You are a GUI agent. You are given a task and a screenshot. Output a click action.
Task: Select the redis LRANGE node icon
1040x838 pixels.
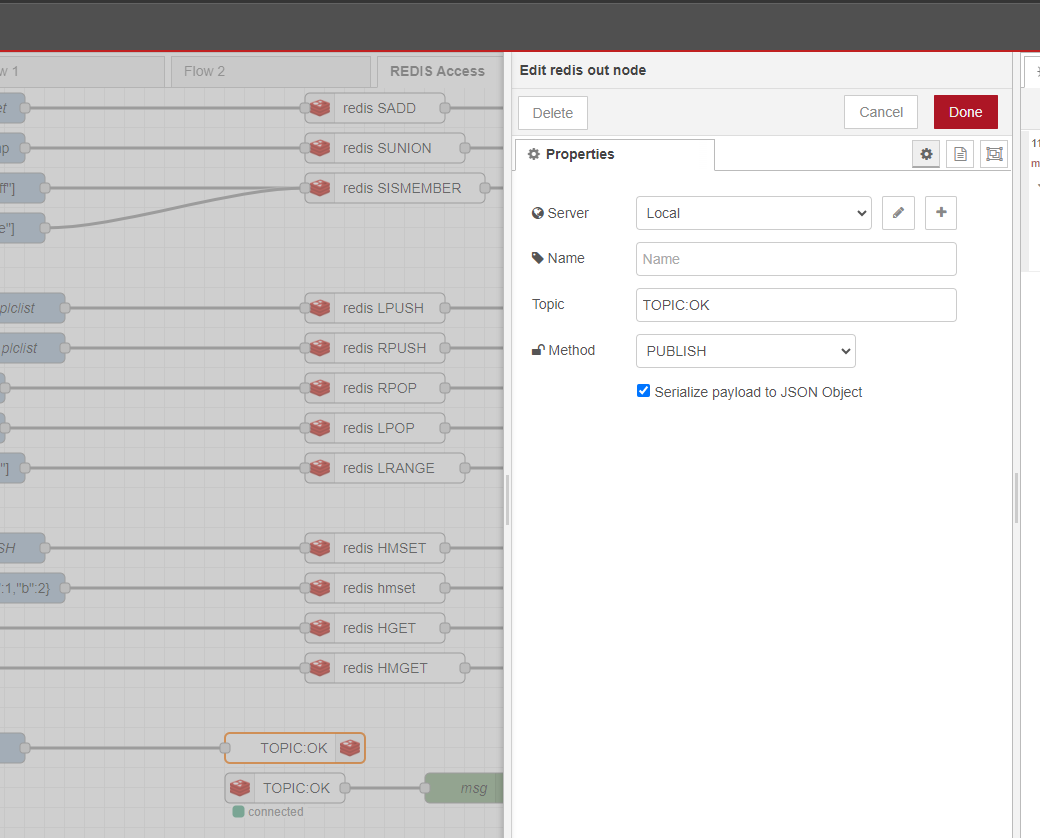tap(320, 468)
